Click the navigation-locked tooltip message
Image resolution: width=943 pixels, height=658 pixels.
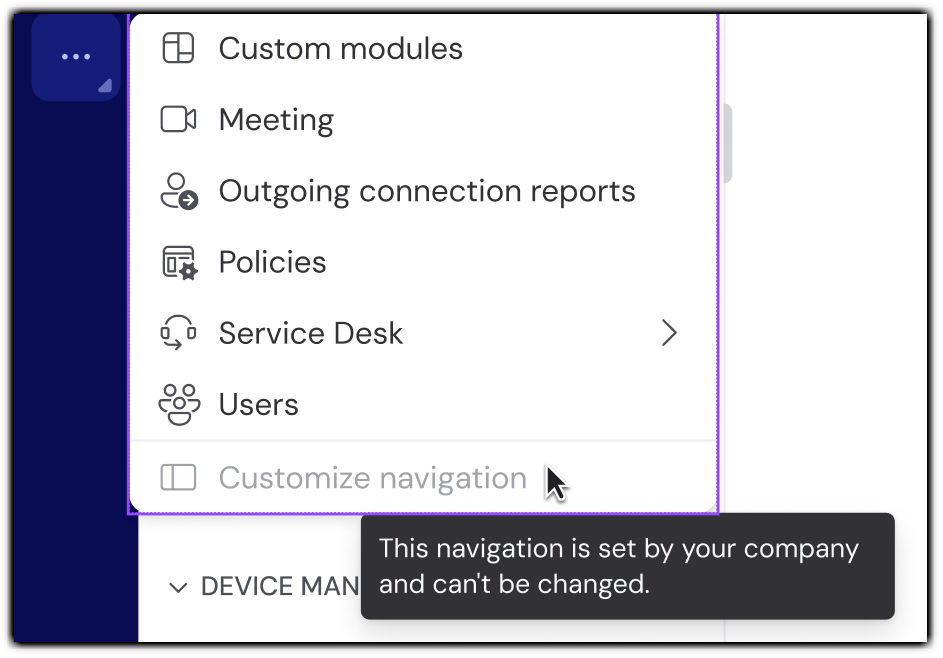(x=619, y=565)
